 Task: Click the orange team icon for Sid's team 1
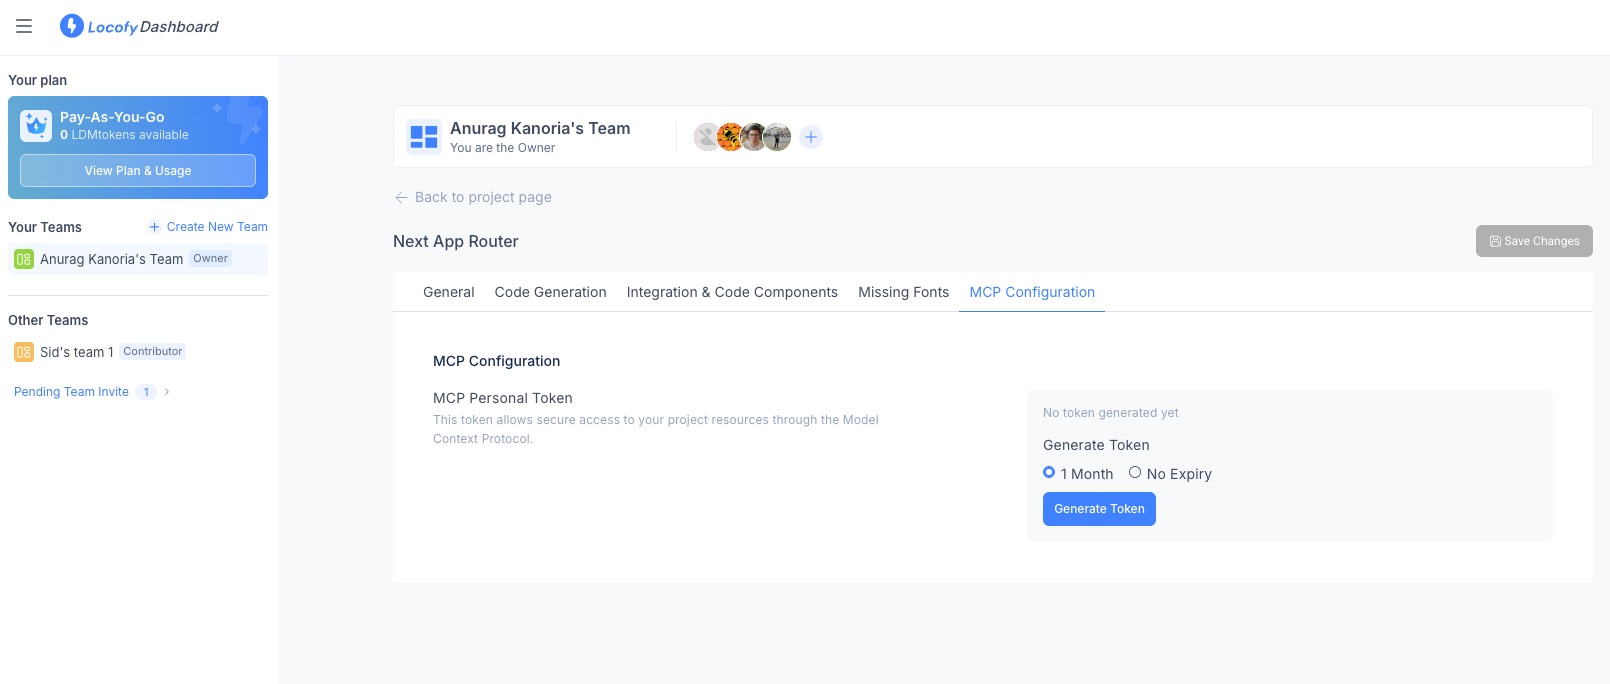tap(21, 351)
